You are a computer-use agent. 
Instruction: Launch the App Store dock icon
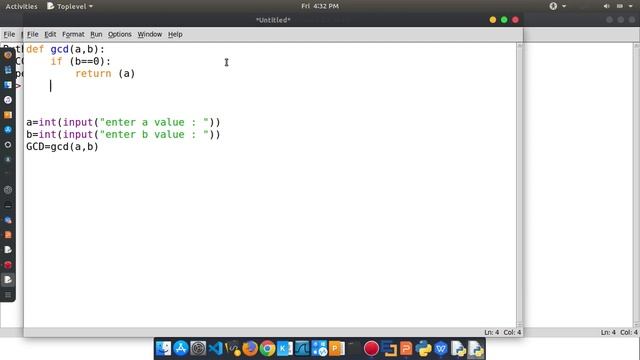[x=180, y=349]
